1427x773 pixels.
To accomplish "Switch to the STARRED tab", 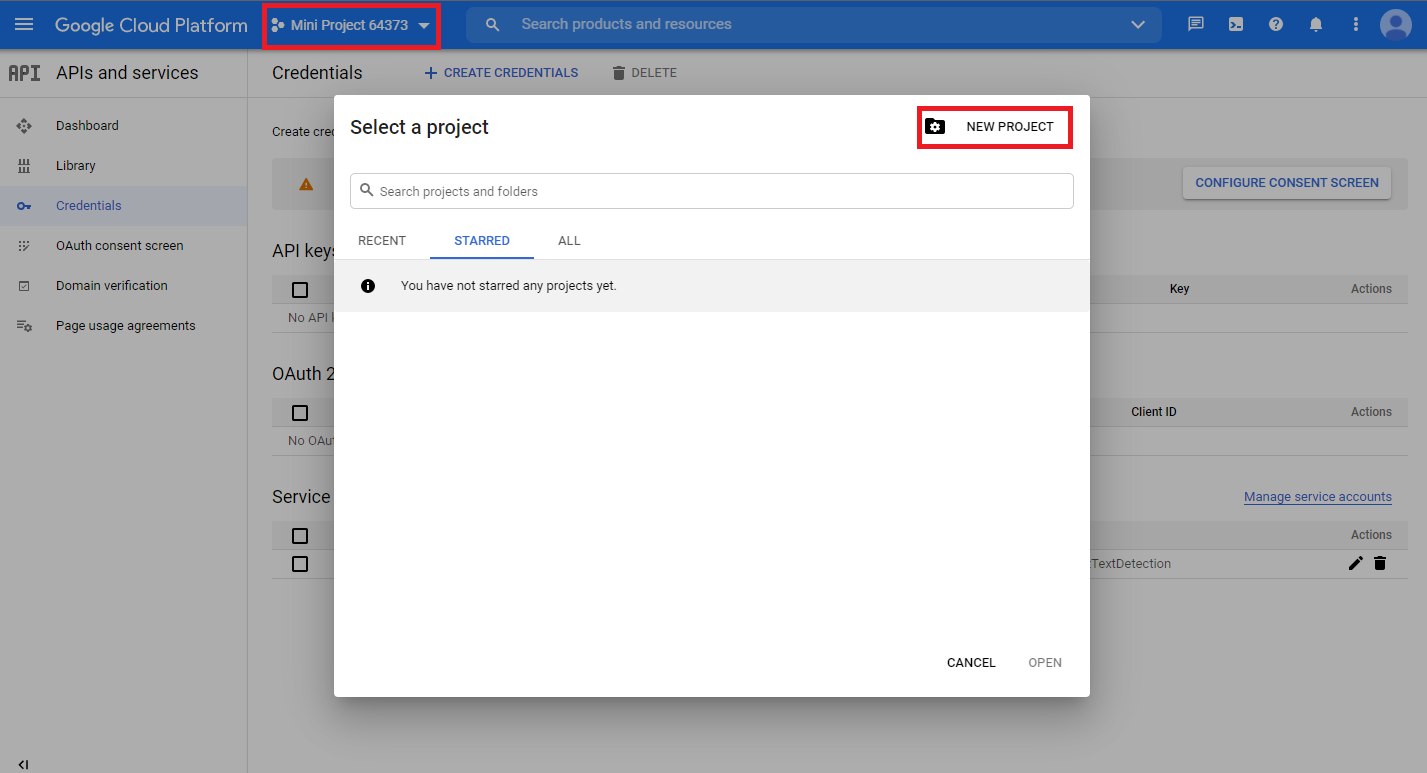I will [482, 241].
